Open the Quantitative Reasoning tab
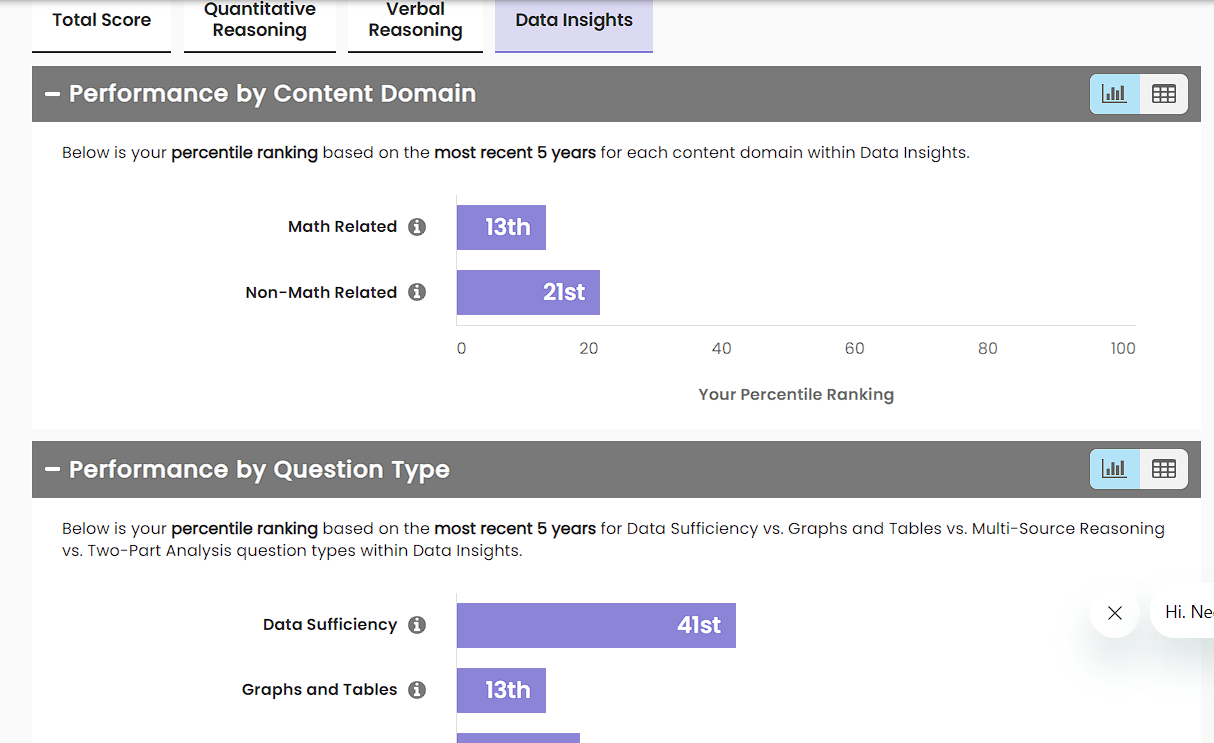 tap(259, 21)
